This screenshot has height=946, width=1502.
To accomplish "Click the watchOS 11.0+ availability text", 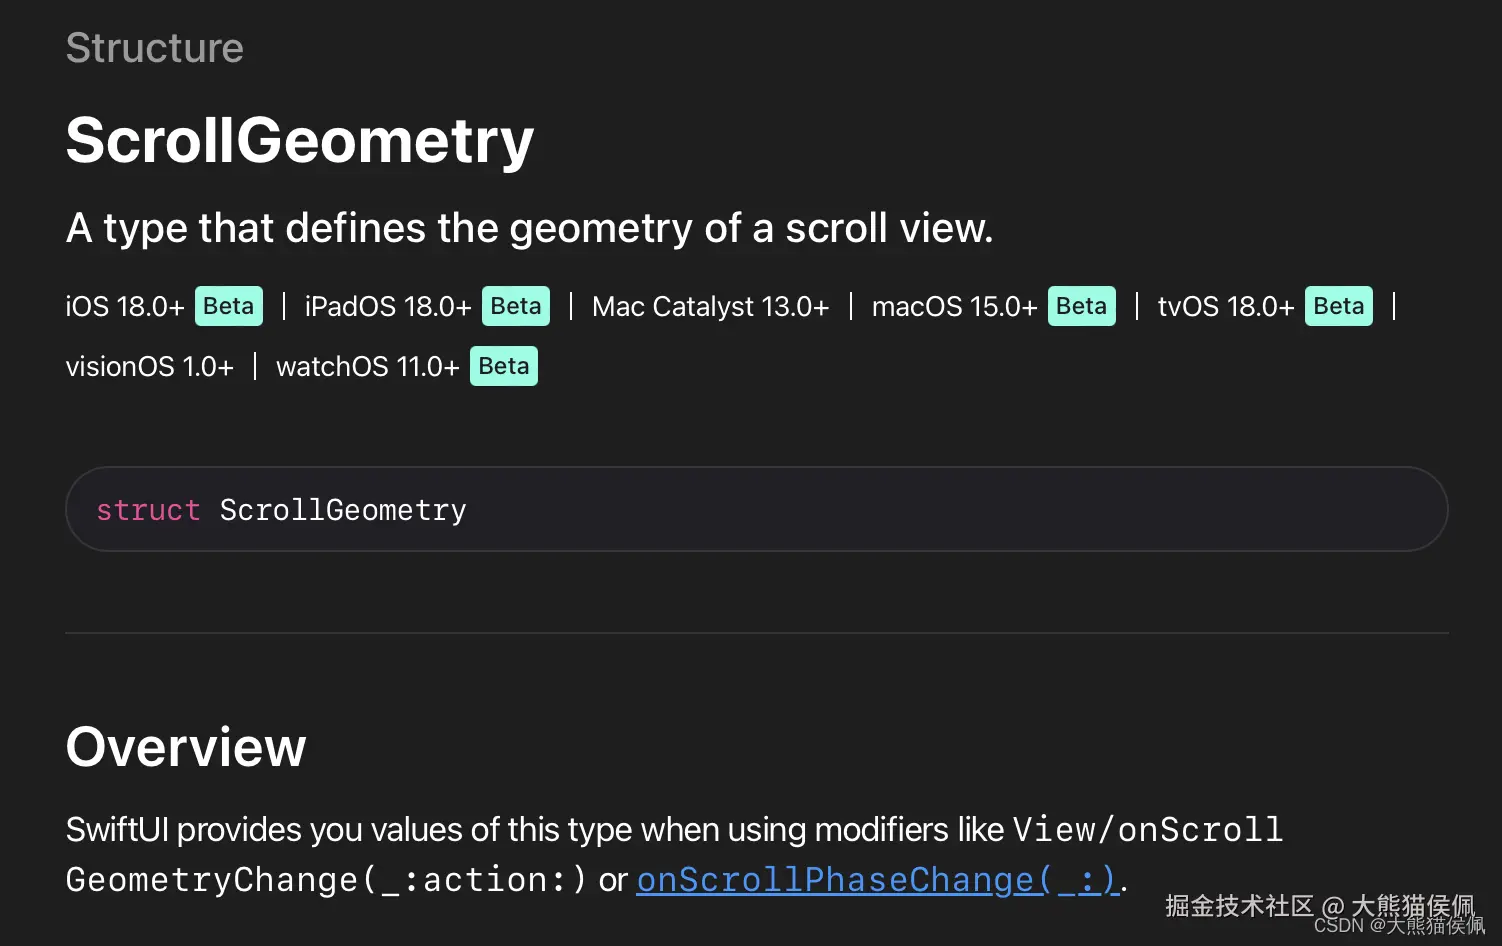I will [368, 366].
